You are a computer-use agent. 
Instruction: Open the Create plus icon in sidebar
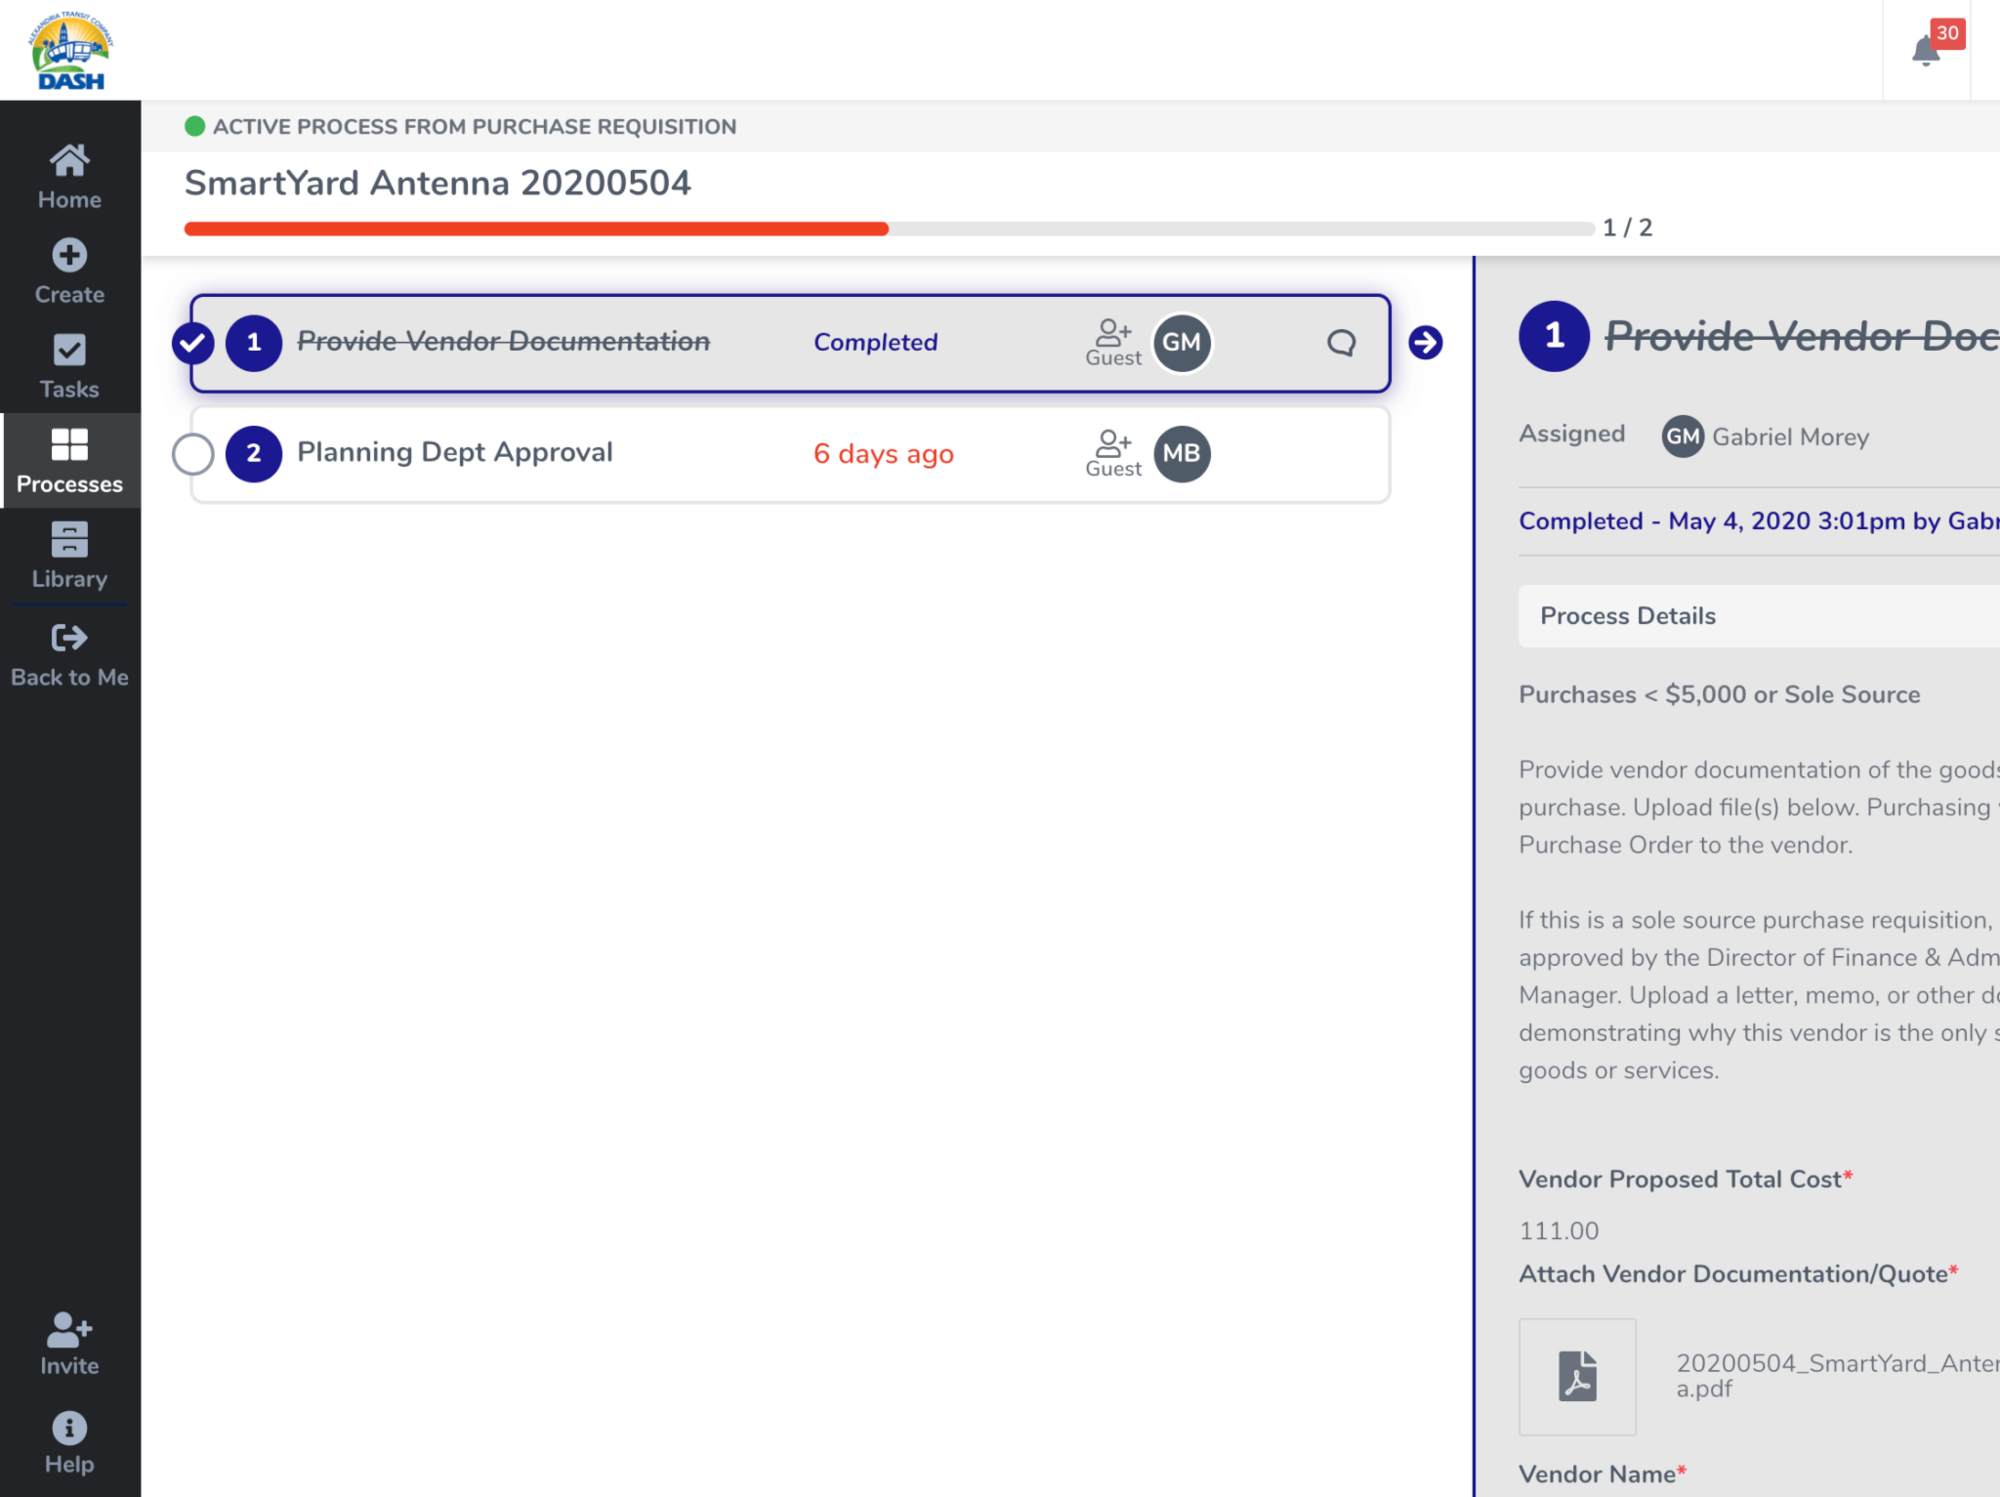point(68,257)
